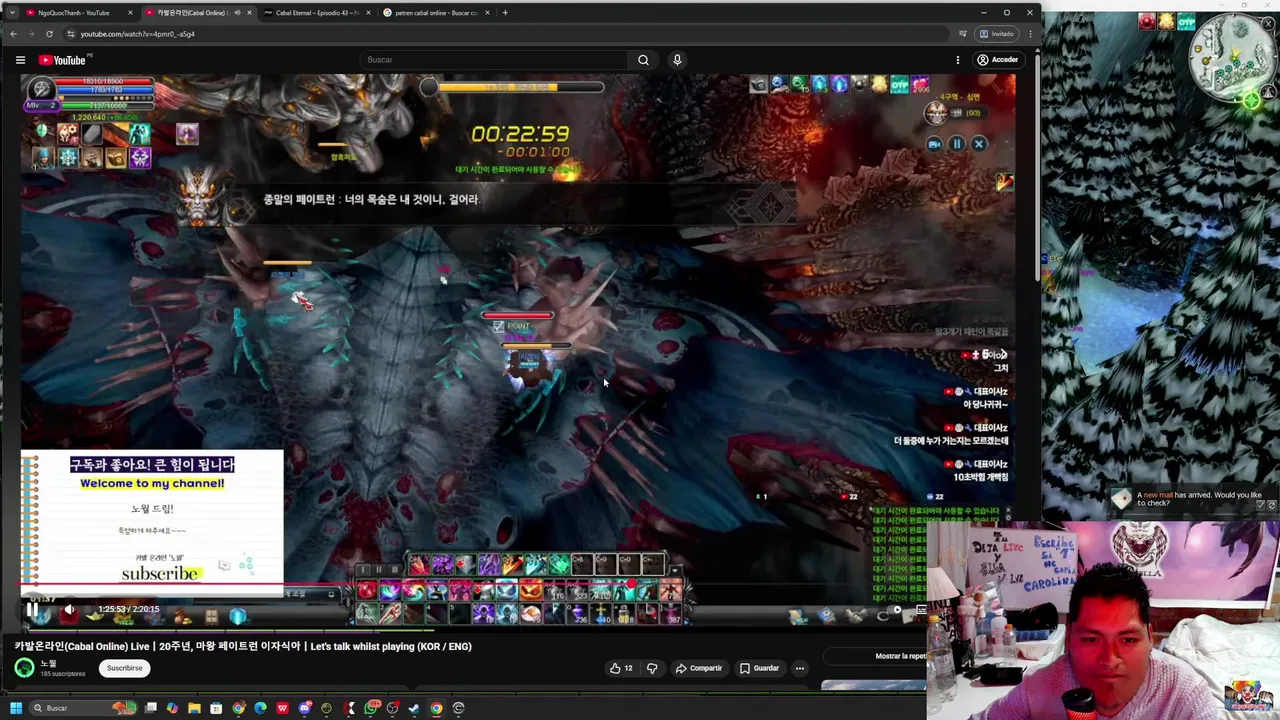Mute the video with speaker icon
Image resolution: width=1280 pixels, height=720 pixels.
pos(69,609)
